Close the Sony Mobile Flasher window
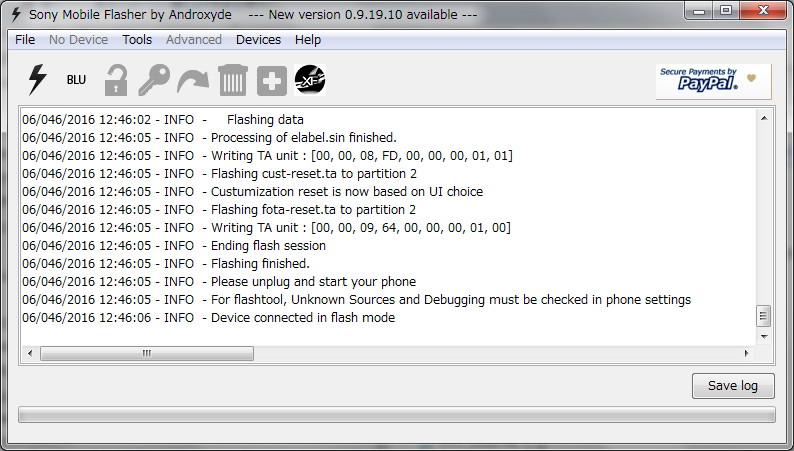The width and height of the screenshot is (794, 451). [x=764, y=10]
